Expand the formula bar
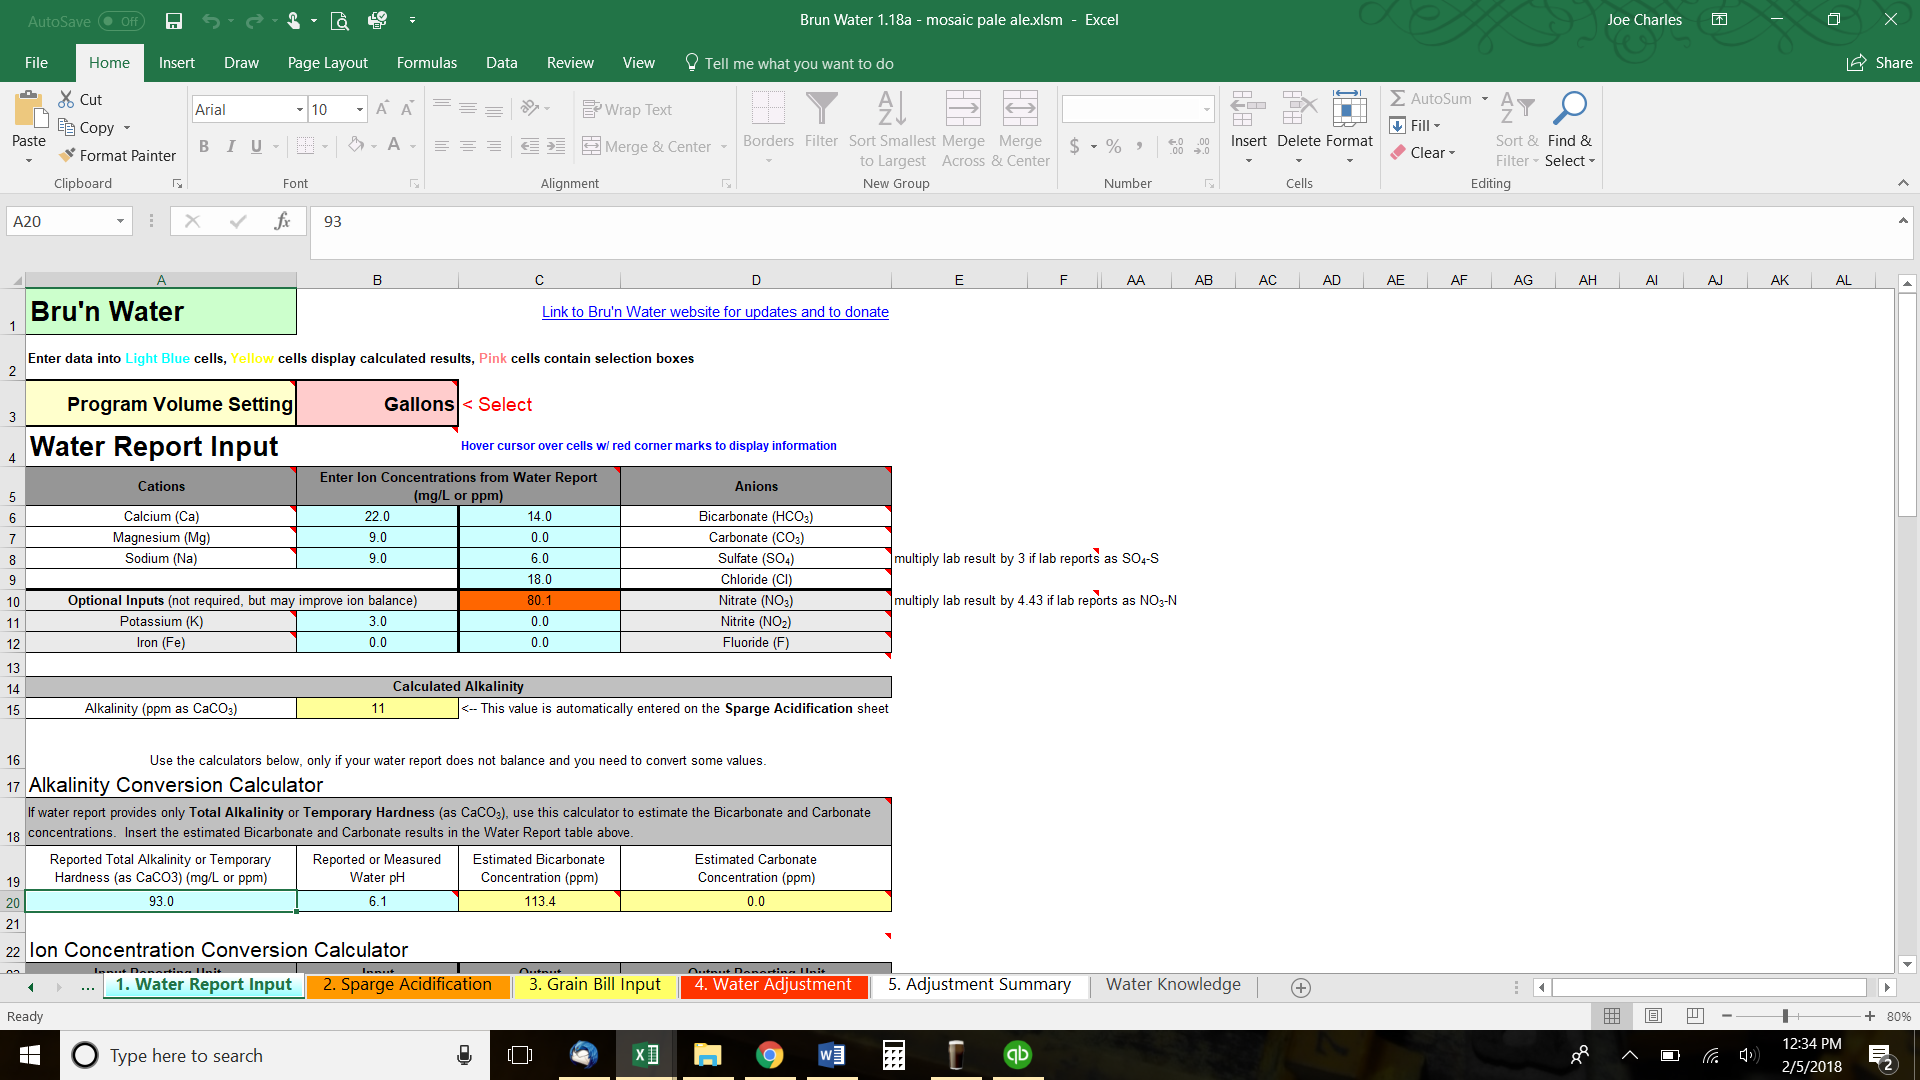The height and width of the screenshot is (1080, 1920). 1903,220
